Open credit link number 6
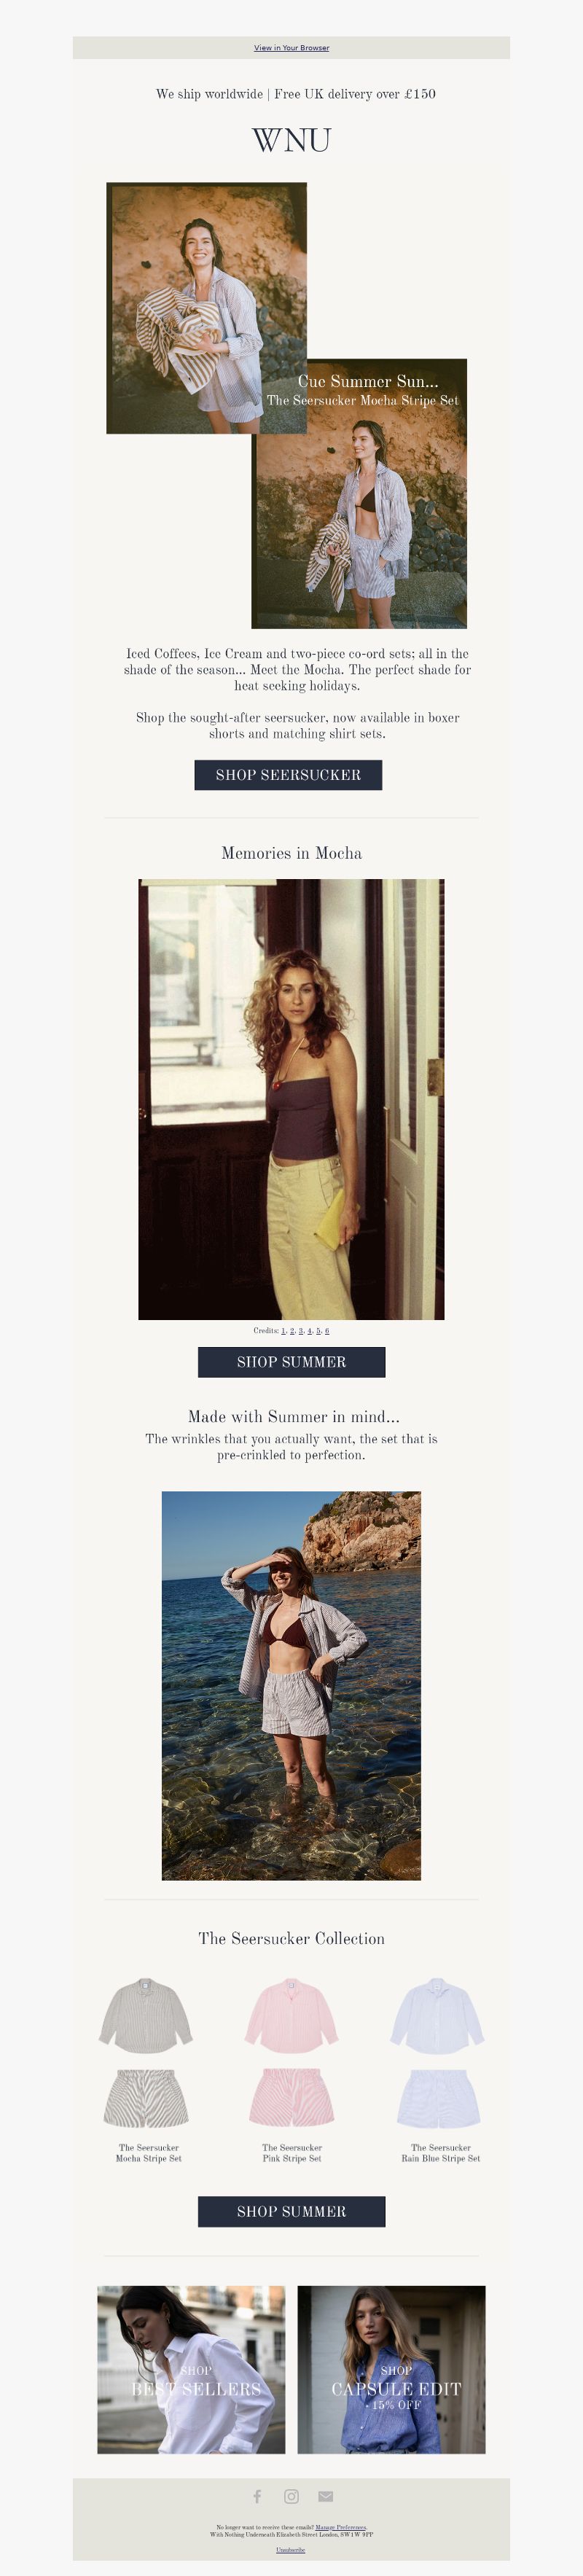 click(327, 1331)
